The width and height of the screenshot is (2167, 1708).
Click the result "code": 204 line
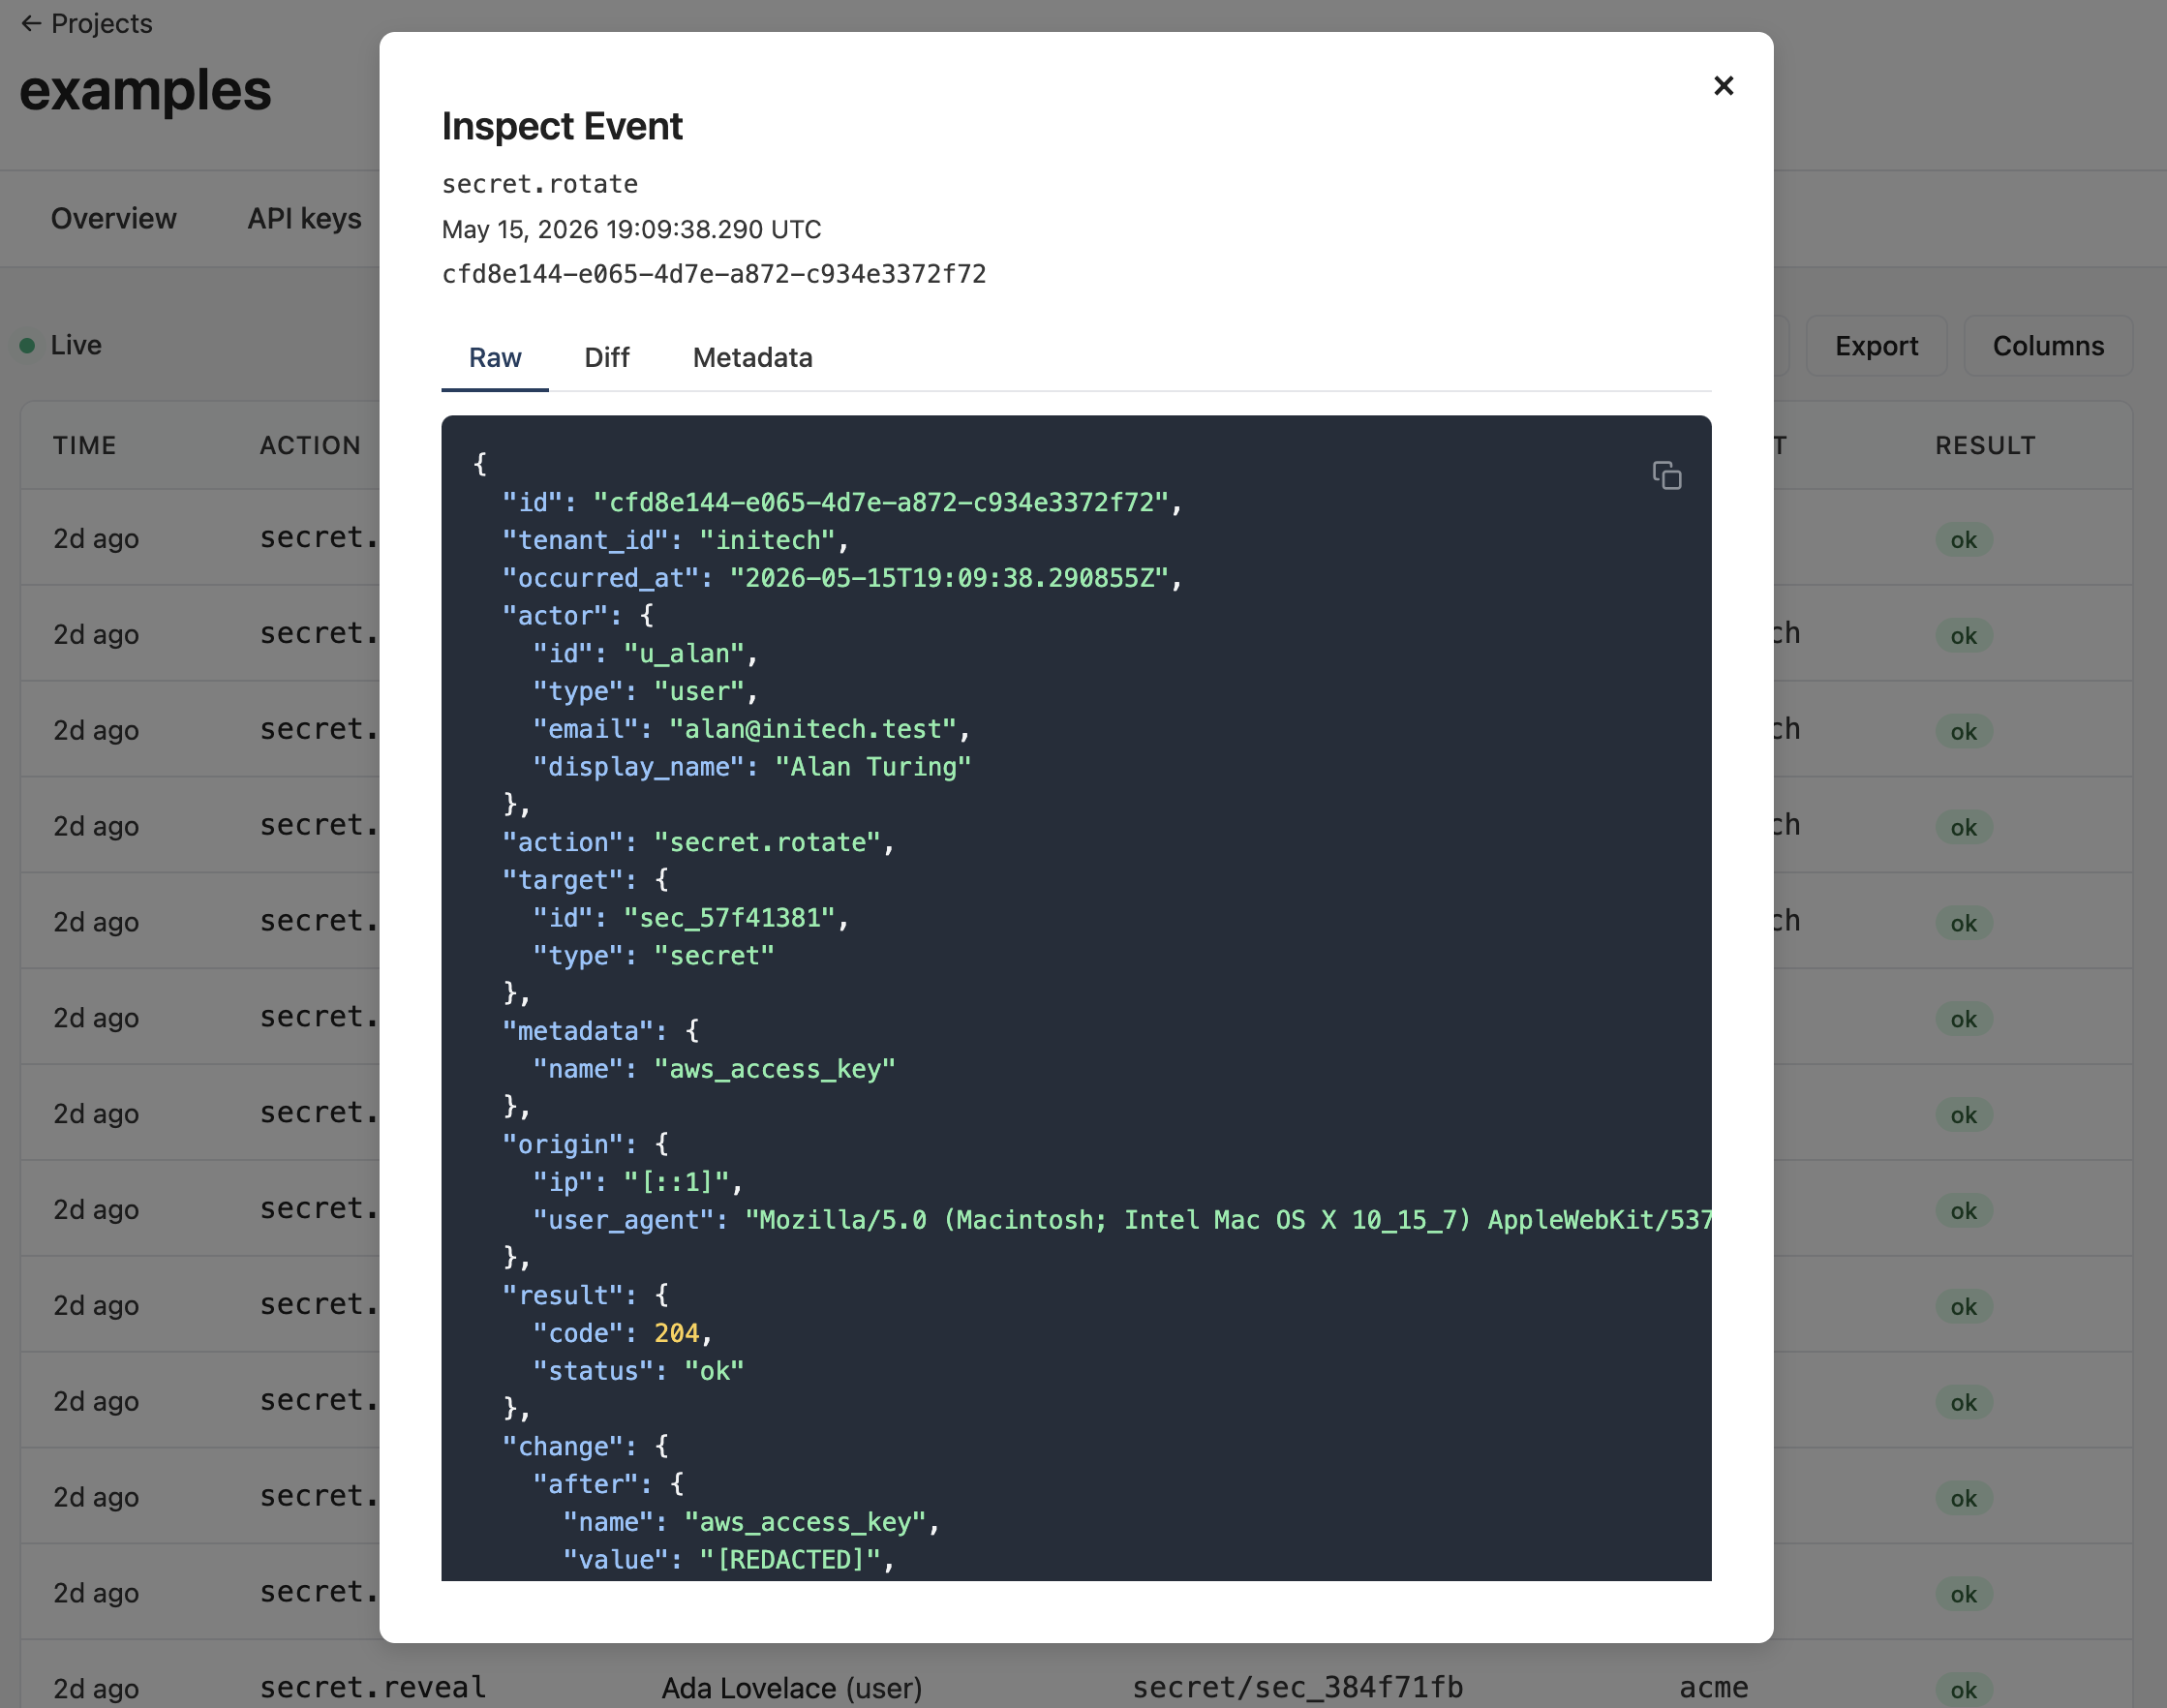coord(622,1333)
